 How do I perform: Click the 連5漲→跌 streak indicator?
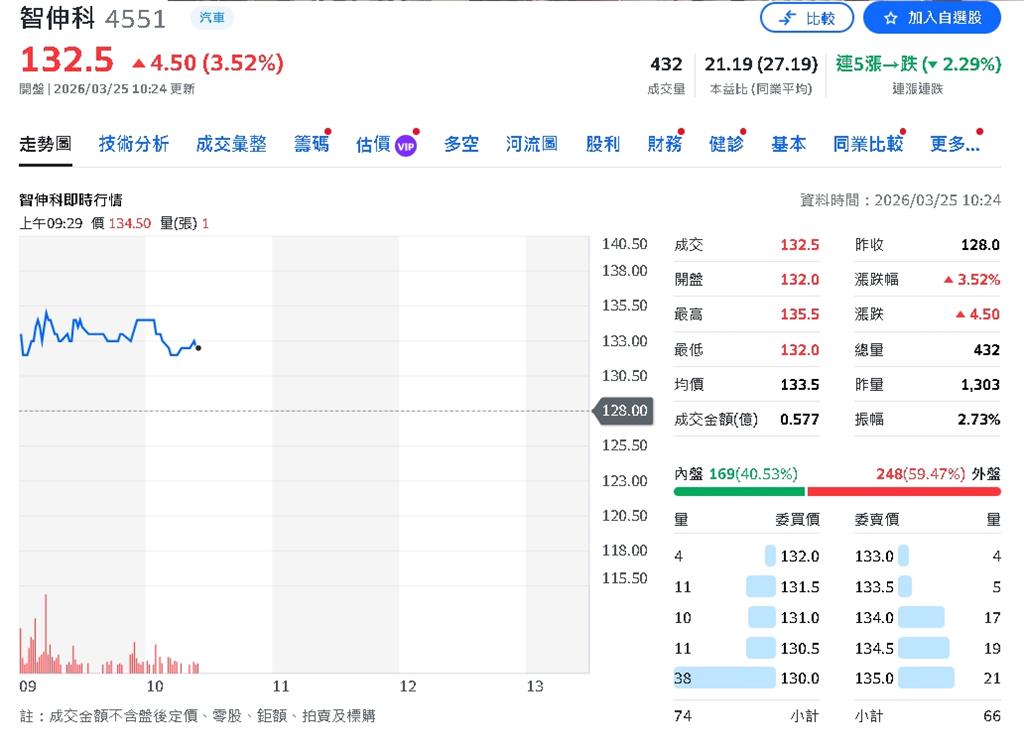[921, 64]
